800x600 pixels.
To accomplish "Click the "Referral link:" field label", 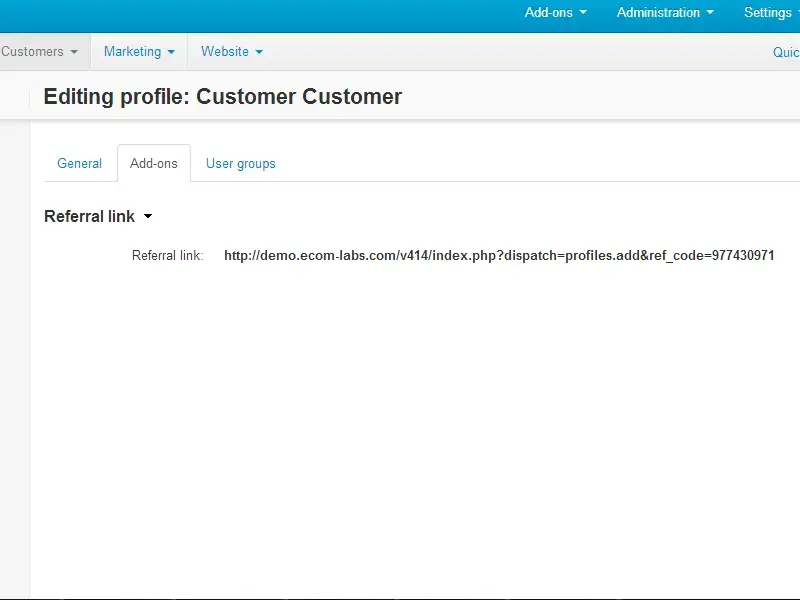I will point(167,256).
